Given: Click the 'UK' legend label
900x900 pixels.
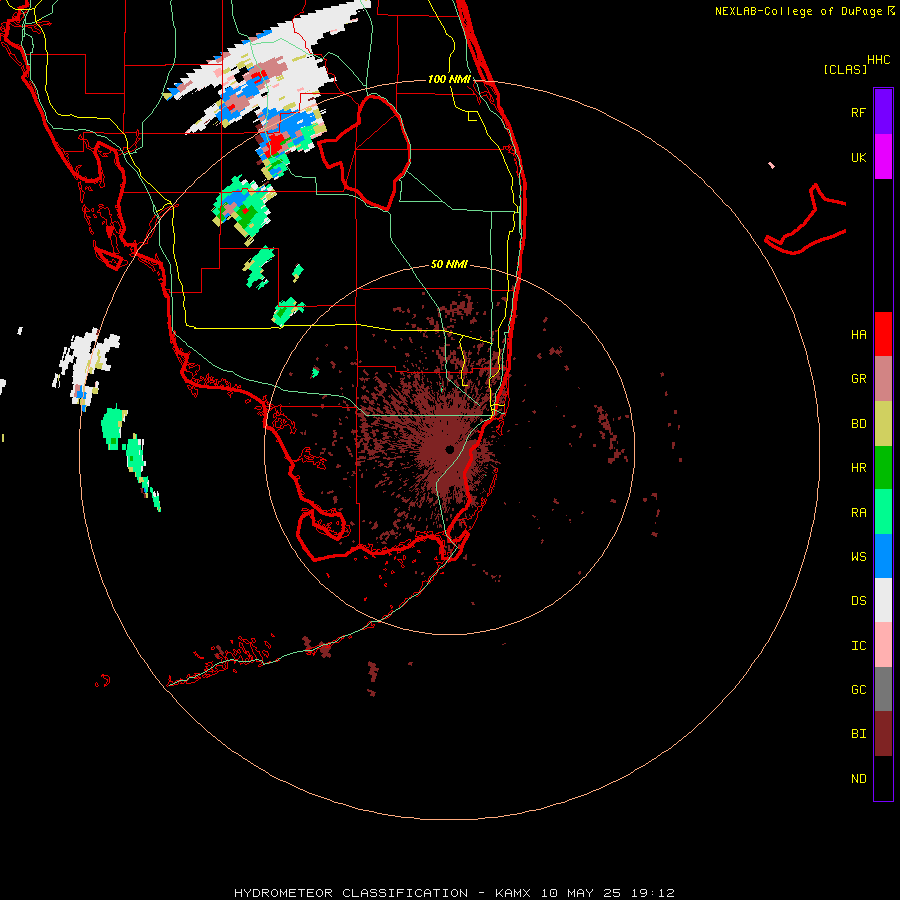Looking at the screenshot, I should (x=858, y=157).
